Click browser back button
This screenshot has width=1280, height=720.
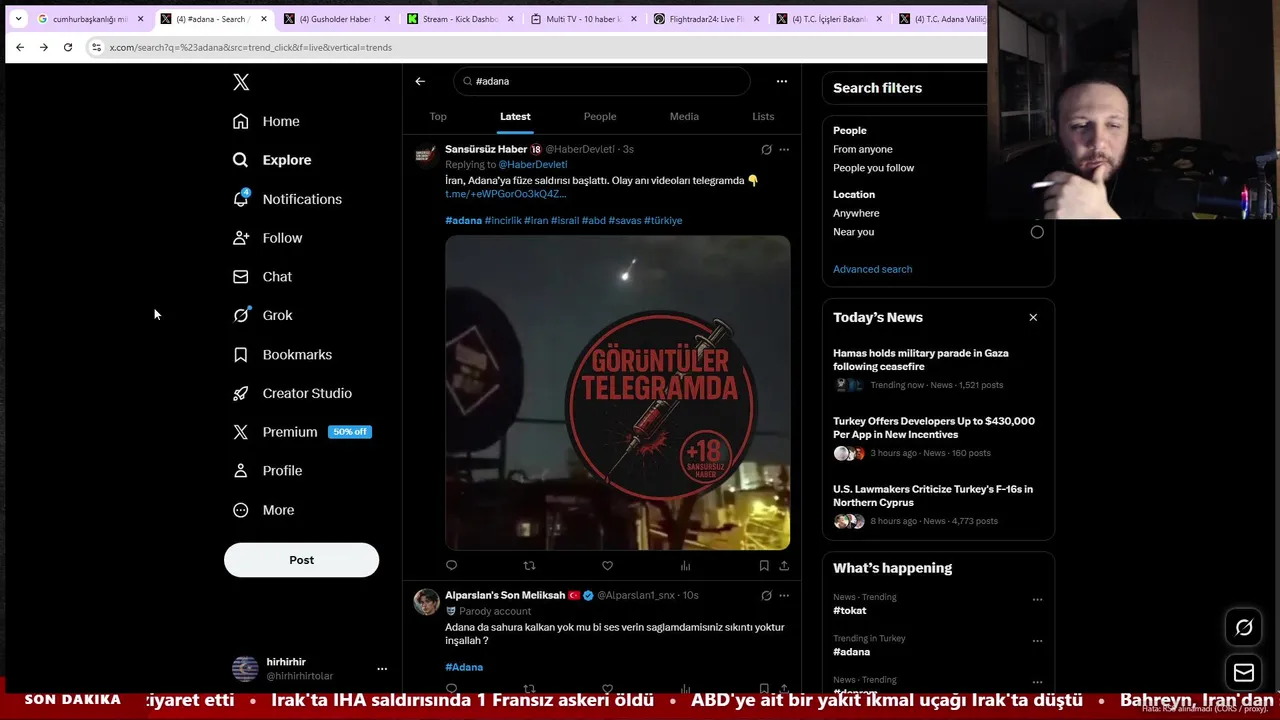[20, 47]
